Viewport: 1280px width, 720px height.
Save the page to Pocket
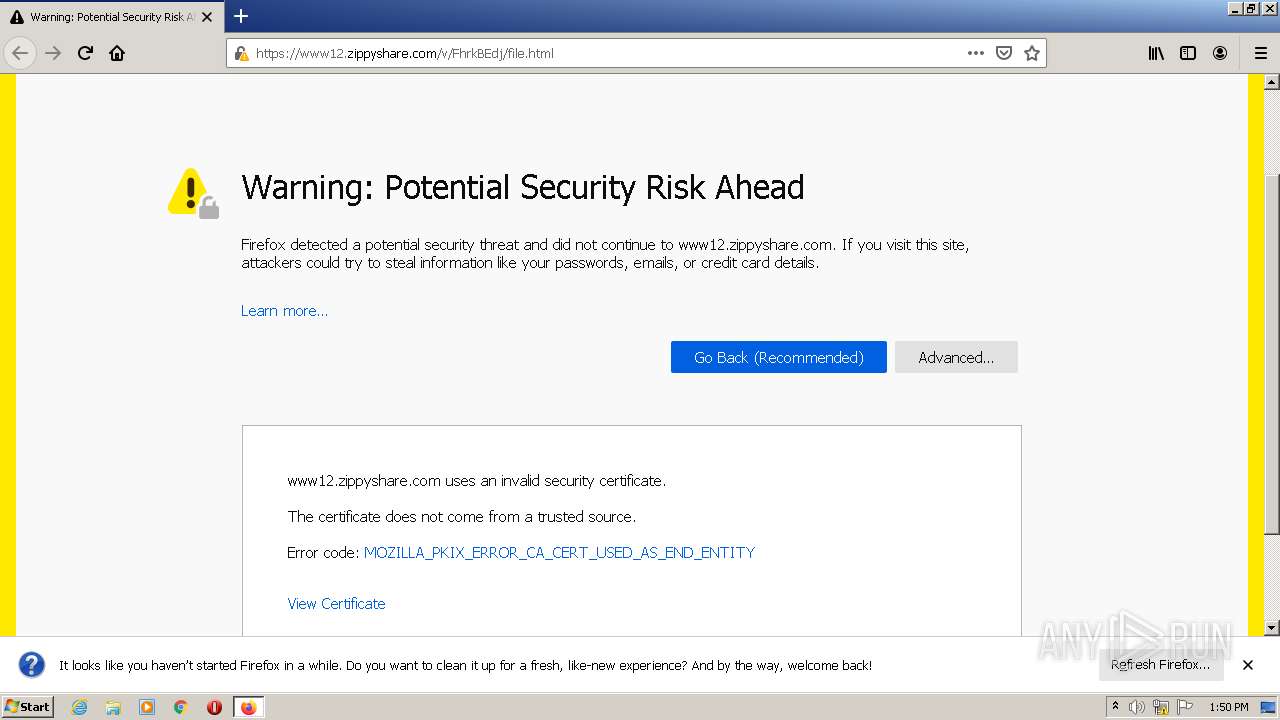(x=1004, y=53)
